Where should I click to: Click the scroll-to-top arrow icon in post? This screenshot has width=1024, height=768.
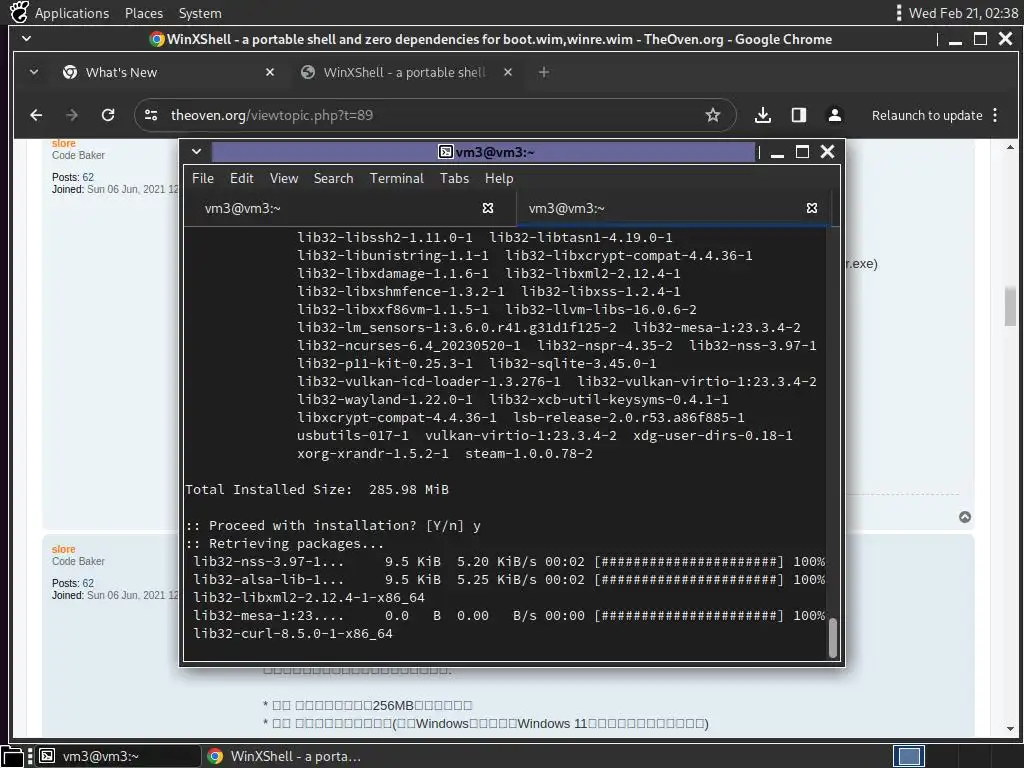[965, 517]
